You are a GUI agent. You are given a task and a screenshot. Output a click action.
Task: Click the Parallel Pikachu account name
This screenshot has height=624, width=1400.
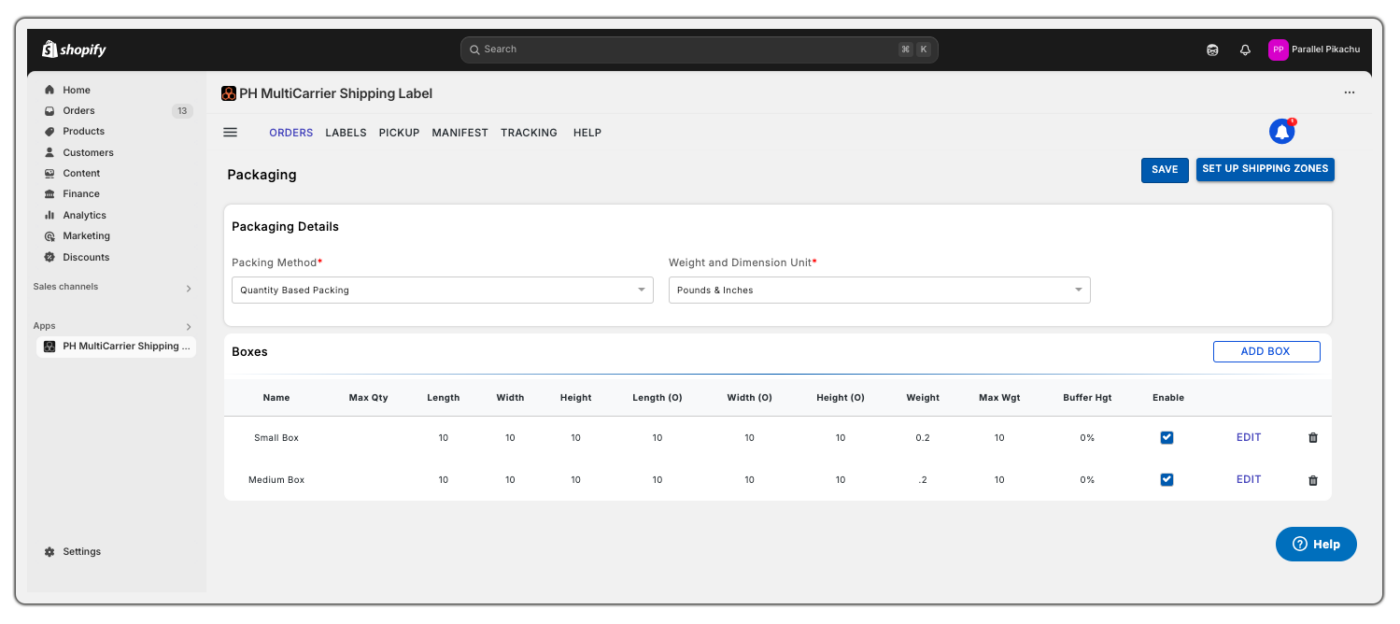click(x=1326, y=49)
